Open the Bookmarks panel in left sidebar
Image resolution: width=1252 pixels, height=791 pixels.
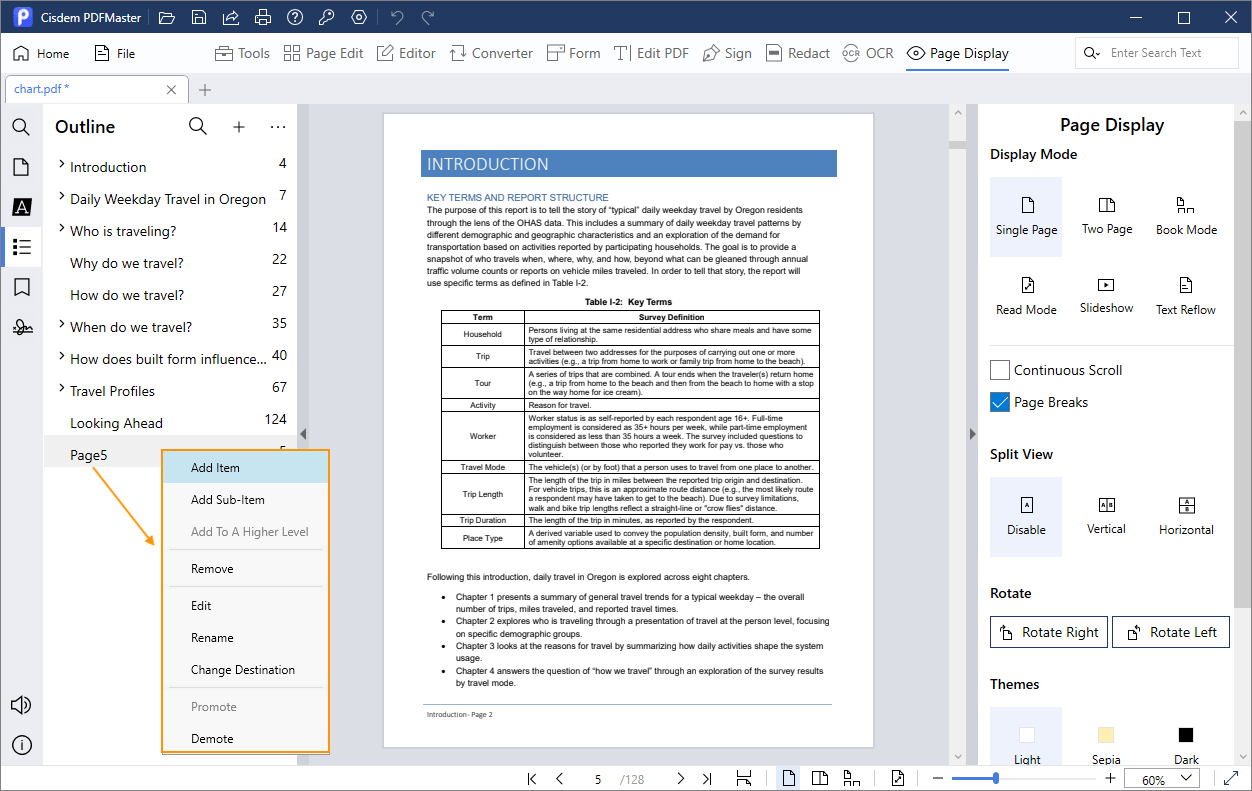point(21,287)
